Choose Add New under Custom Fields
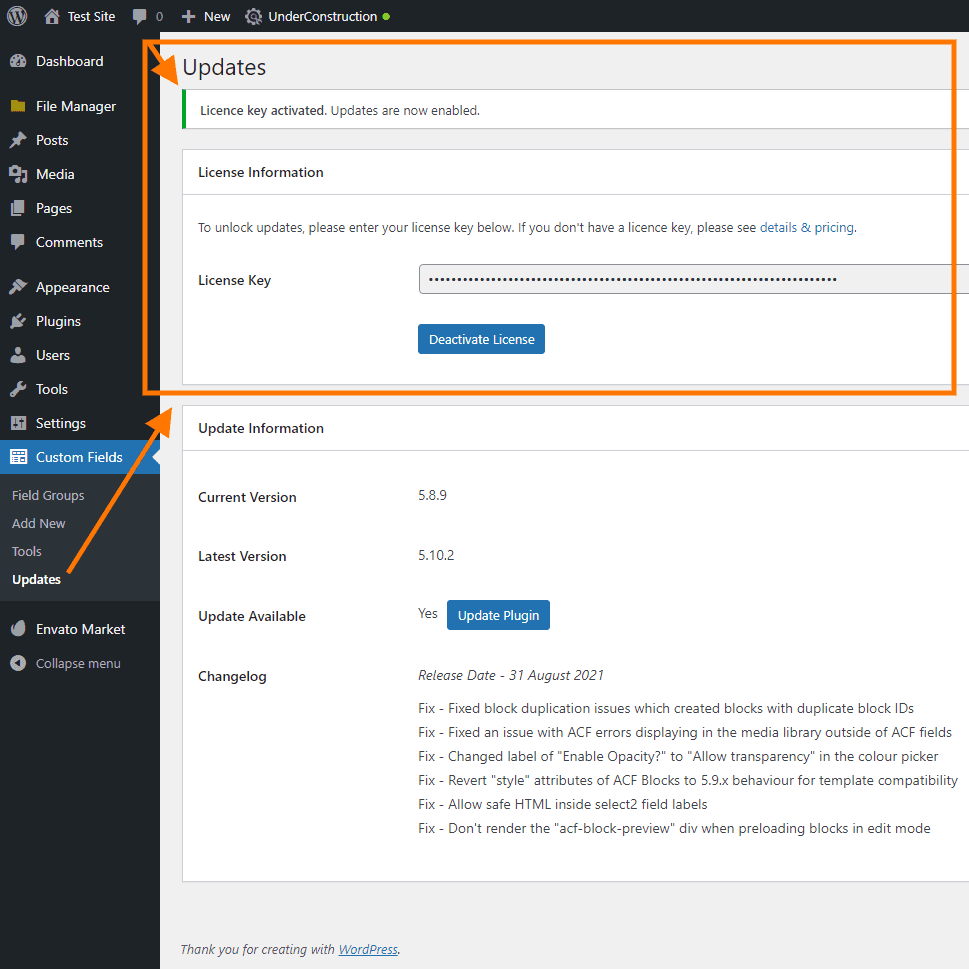This screenshot has width=969, height=969. point(38,523)
